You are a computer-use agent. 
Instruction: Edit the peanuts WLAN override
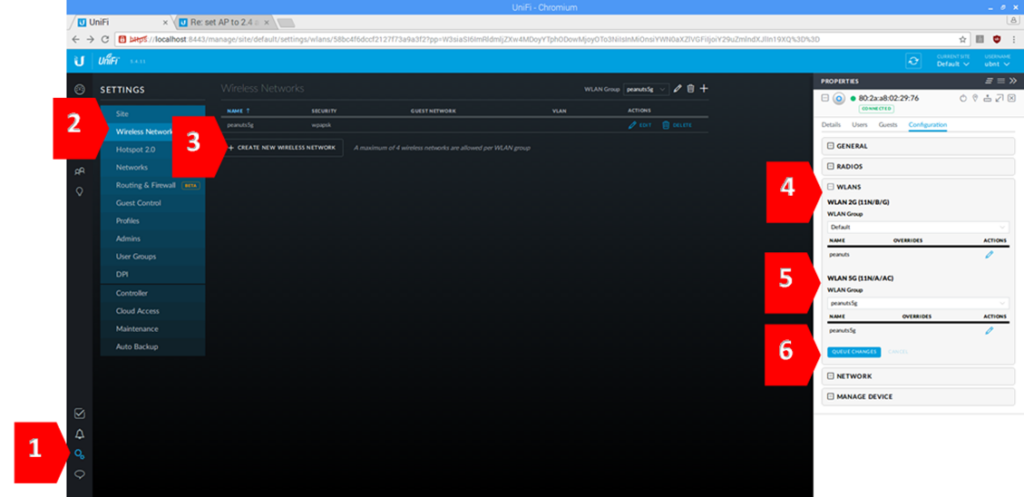(x=989, y=255)
